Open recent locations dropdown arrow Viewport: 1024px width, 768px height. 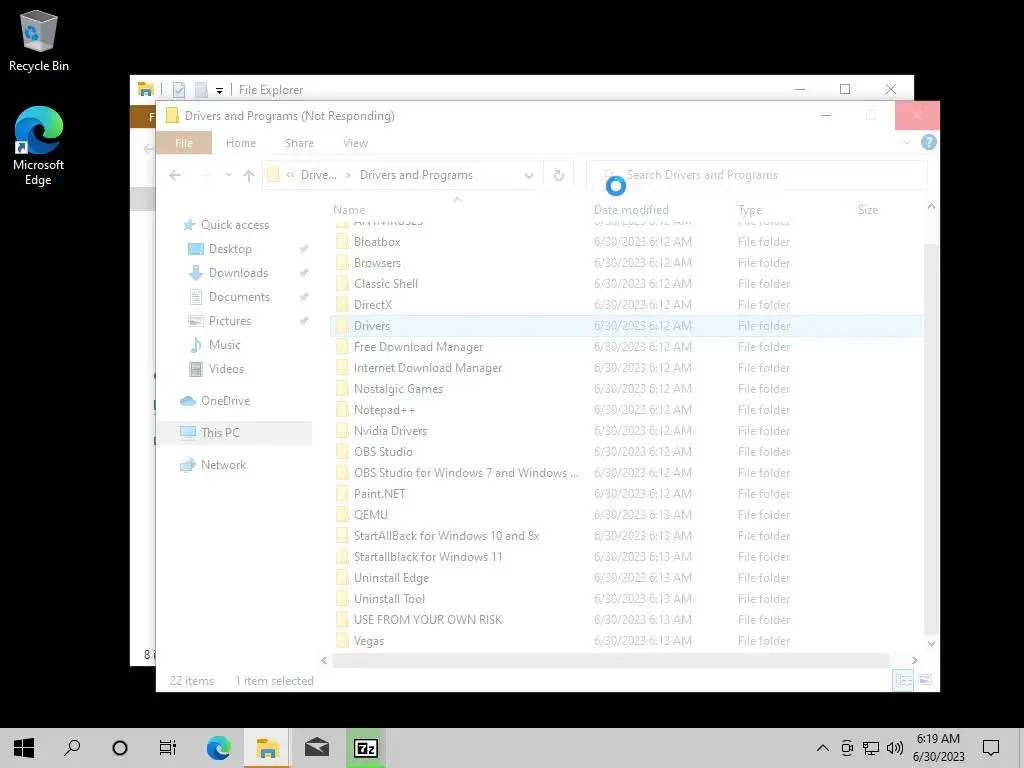(x=228, y=175)
